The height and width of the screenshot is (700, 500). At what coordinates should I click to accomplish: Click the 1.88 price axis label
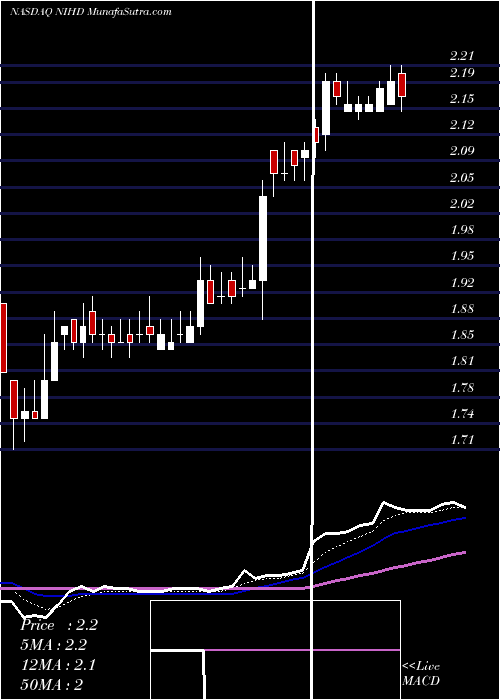(x=462, y=308)
